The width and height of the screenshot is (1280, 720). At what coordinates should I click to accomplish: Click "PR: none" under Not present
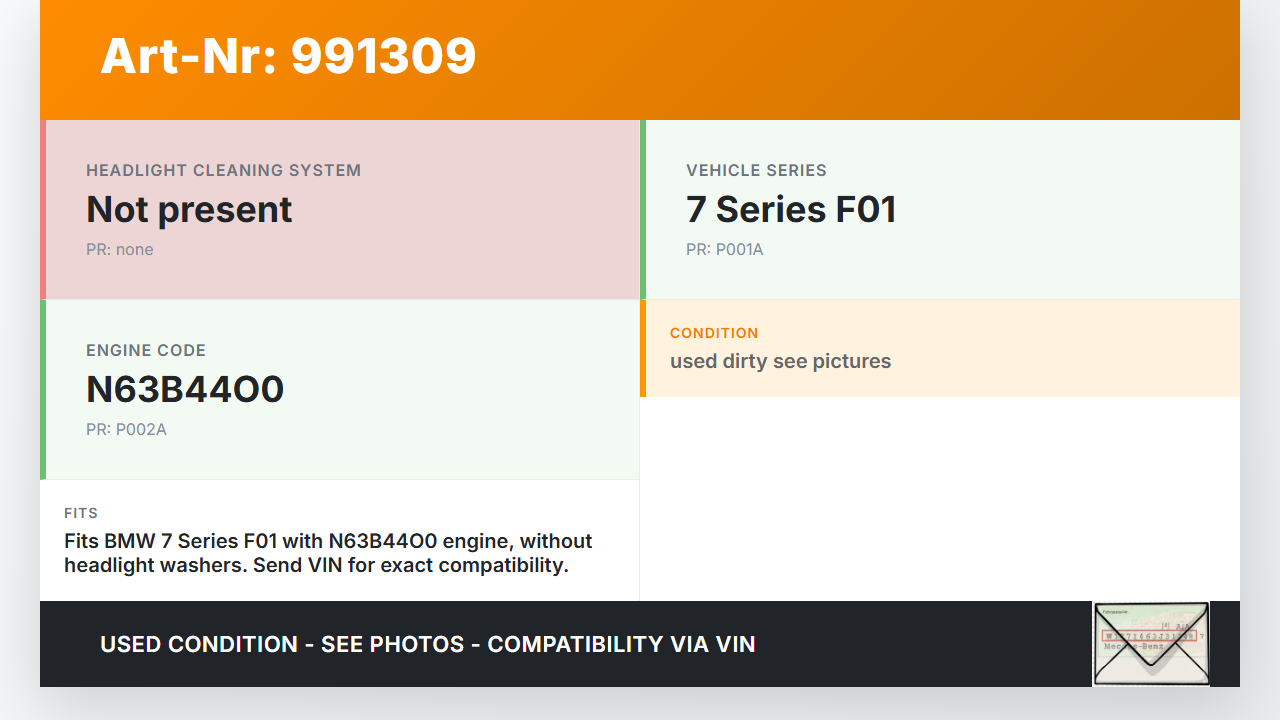(120, 249)
